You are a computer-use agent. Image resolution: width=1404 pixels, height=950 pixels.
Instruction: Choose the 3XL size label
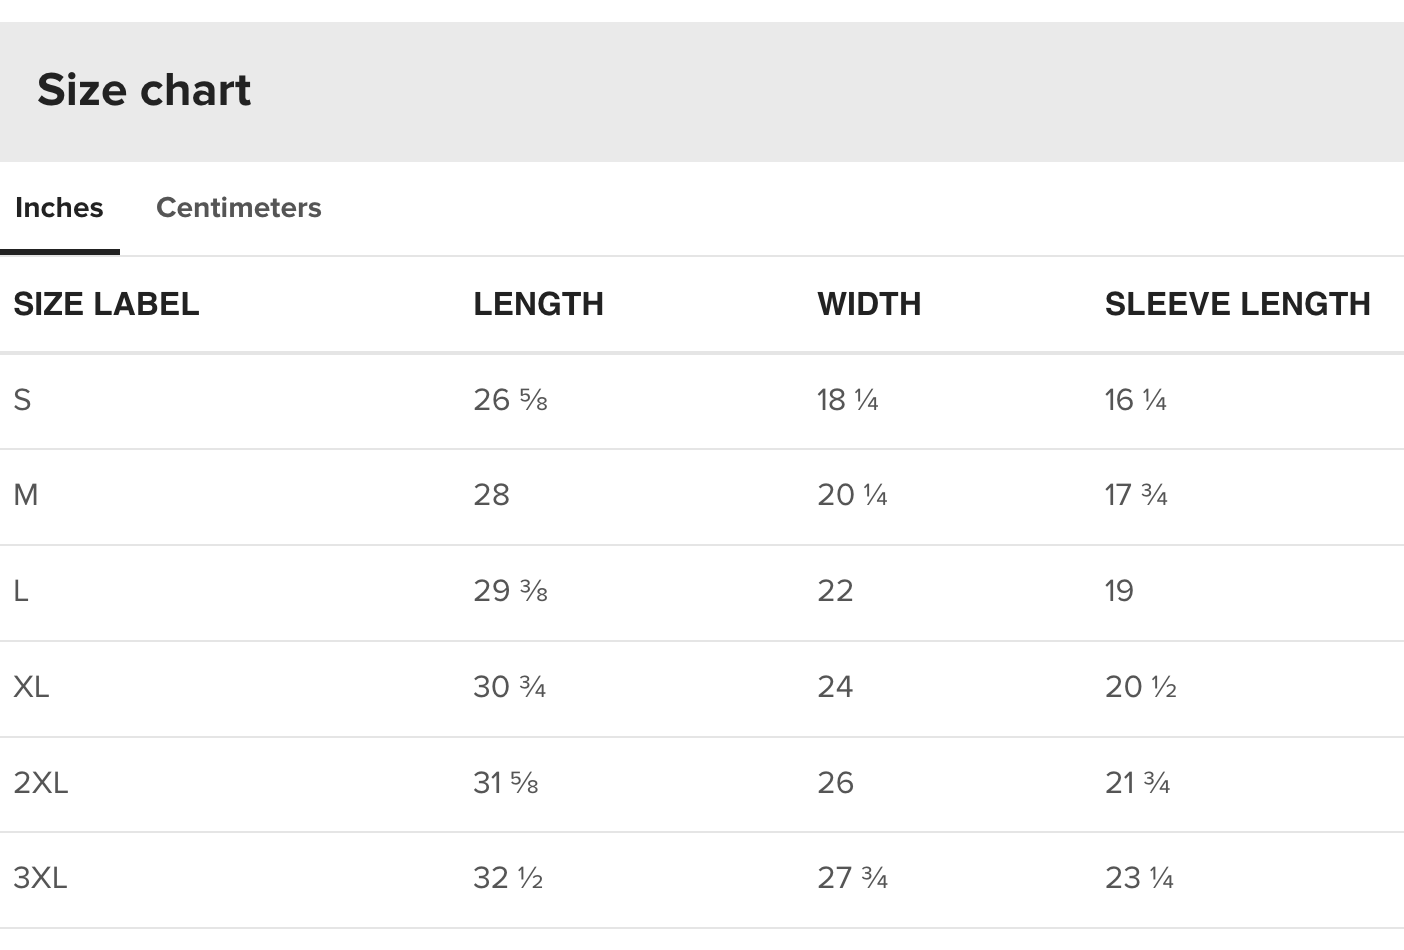point(40,878)
